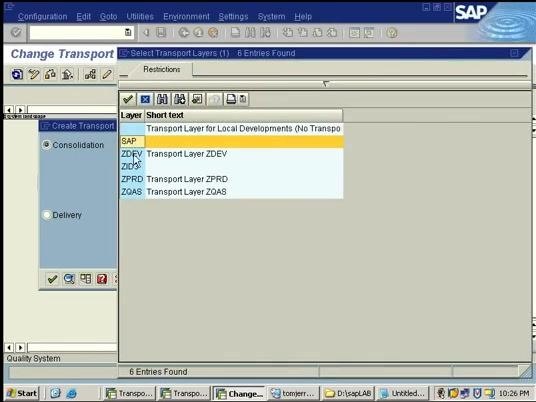The image size is (536, 402).
Task: Click the Windows Start button
Action: [22, 393]
